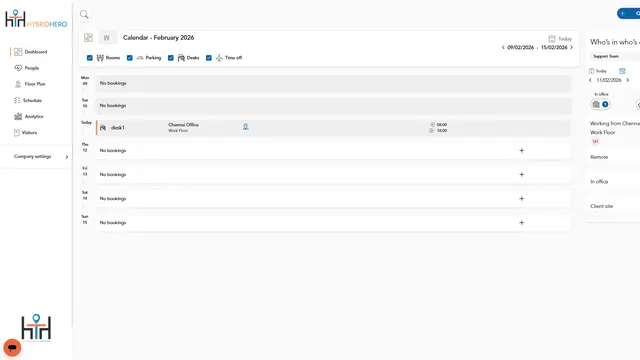
Task: Open the Visitors page
Action: (x=25, y=133)
